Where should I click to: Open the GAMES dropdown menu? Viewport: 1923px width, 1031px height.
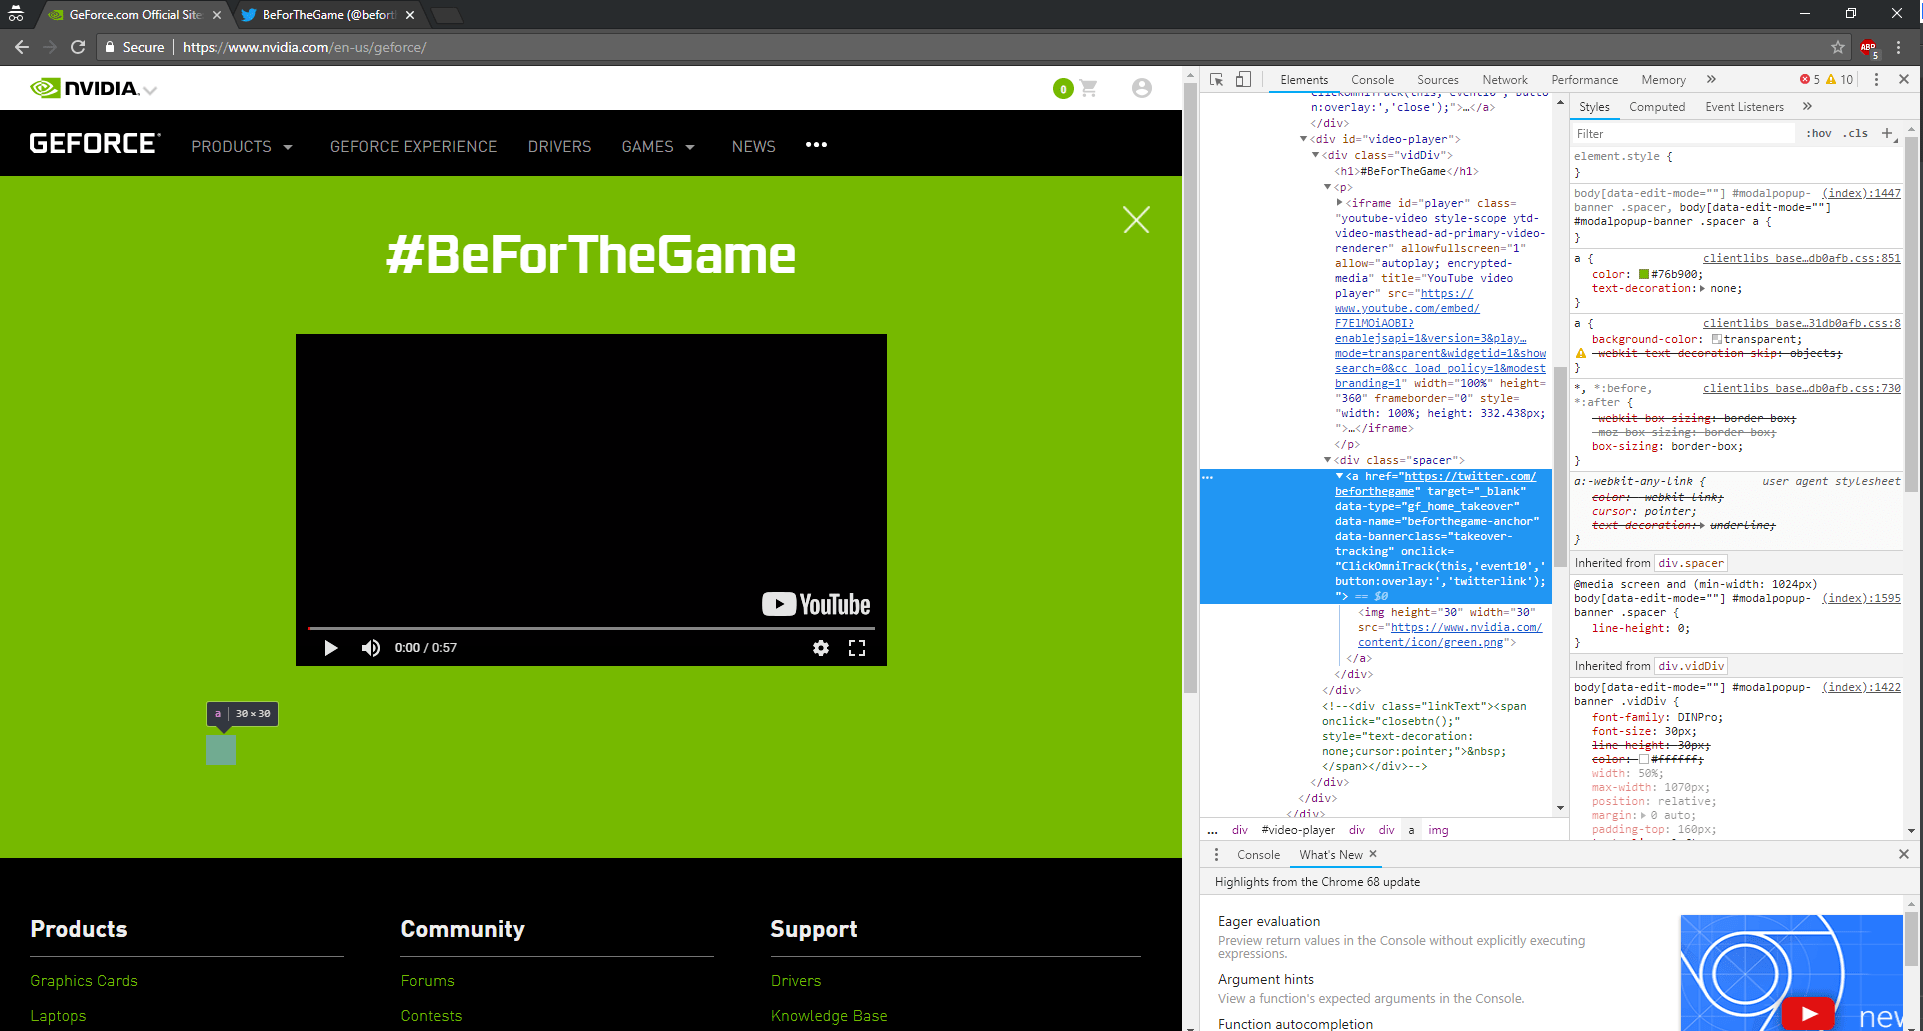point(658,146)
